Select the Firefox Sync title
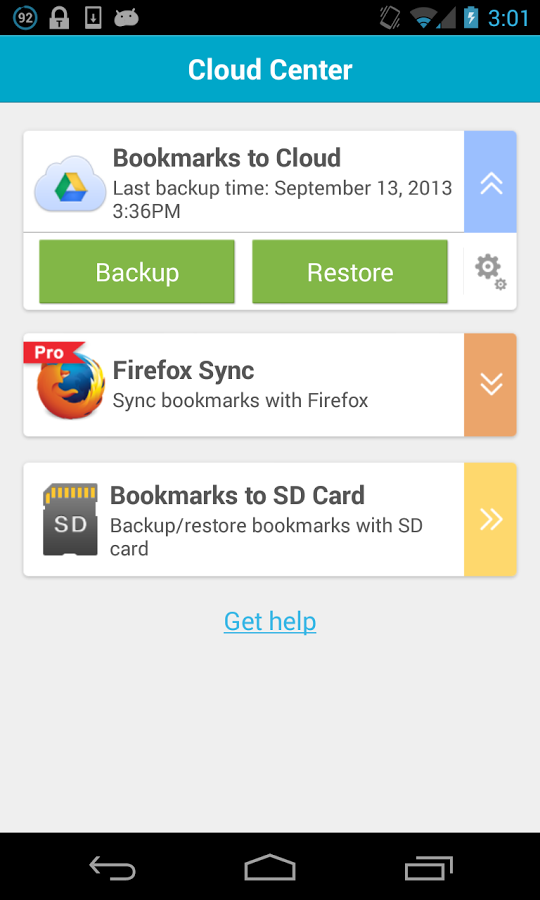Image resolution: width=540 pixels, height=900 pixels. click(183, 370)
